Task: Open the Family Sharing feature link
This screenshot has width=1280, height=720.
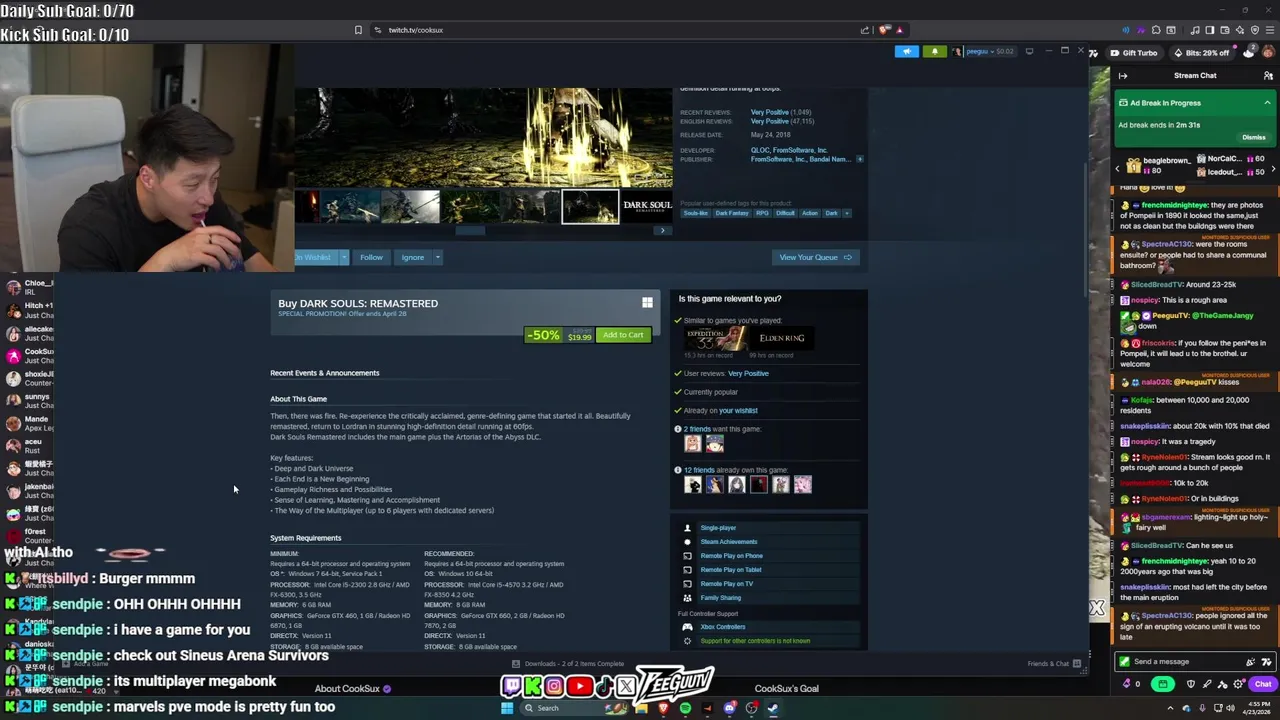Action: (720, 598)
